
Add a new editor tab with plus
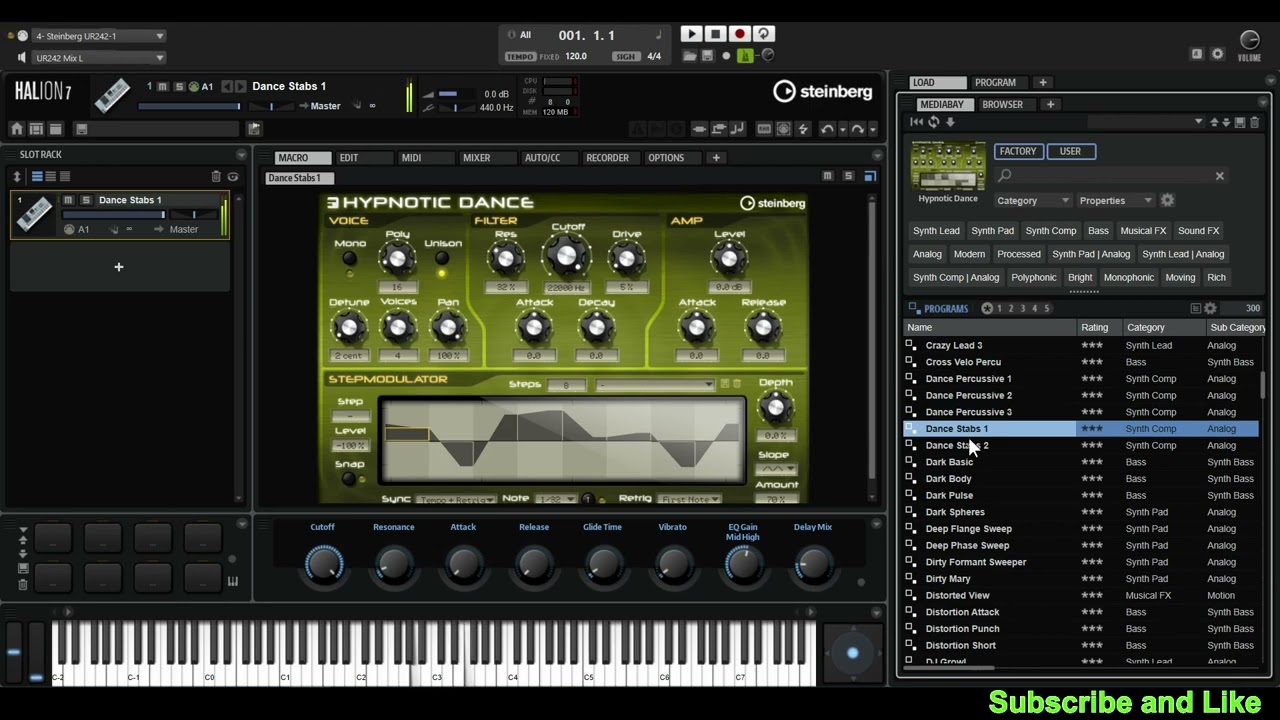[x=715, y=158]
